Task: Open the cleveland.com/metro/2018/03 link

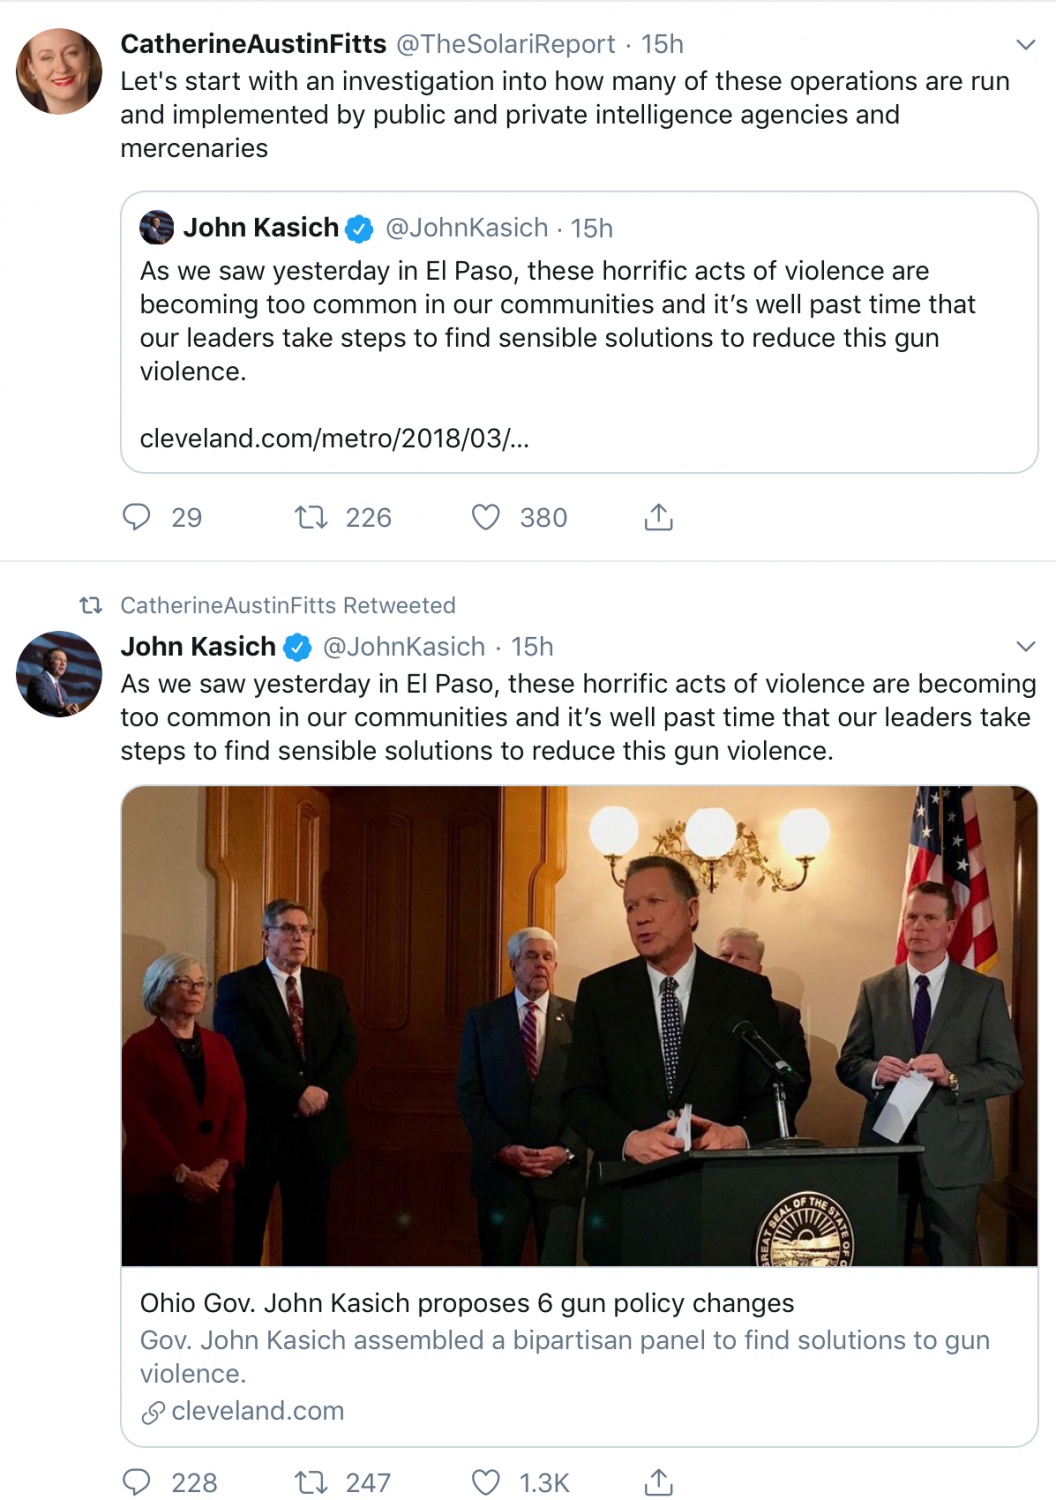Action: [x=334, y=438]
